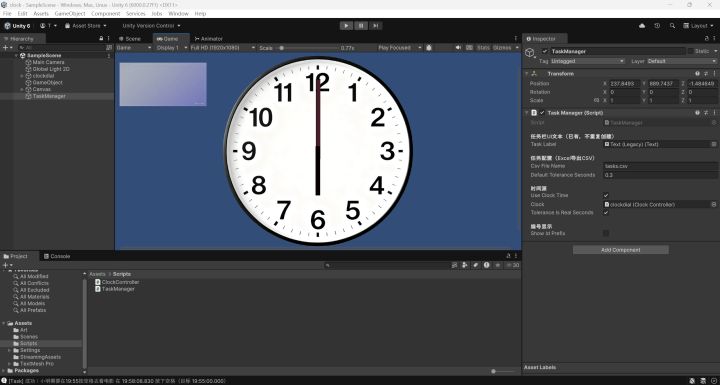The width and height of the screenshot is (720, 385).
Task: Select Global Light 2D in Hierarchy
Action: point(51,69)
